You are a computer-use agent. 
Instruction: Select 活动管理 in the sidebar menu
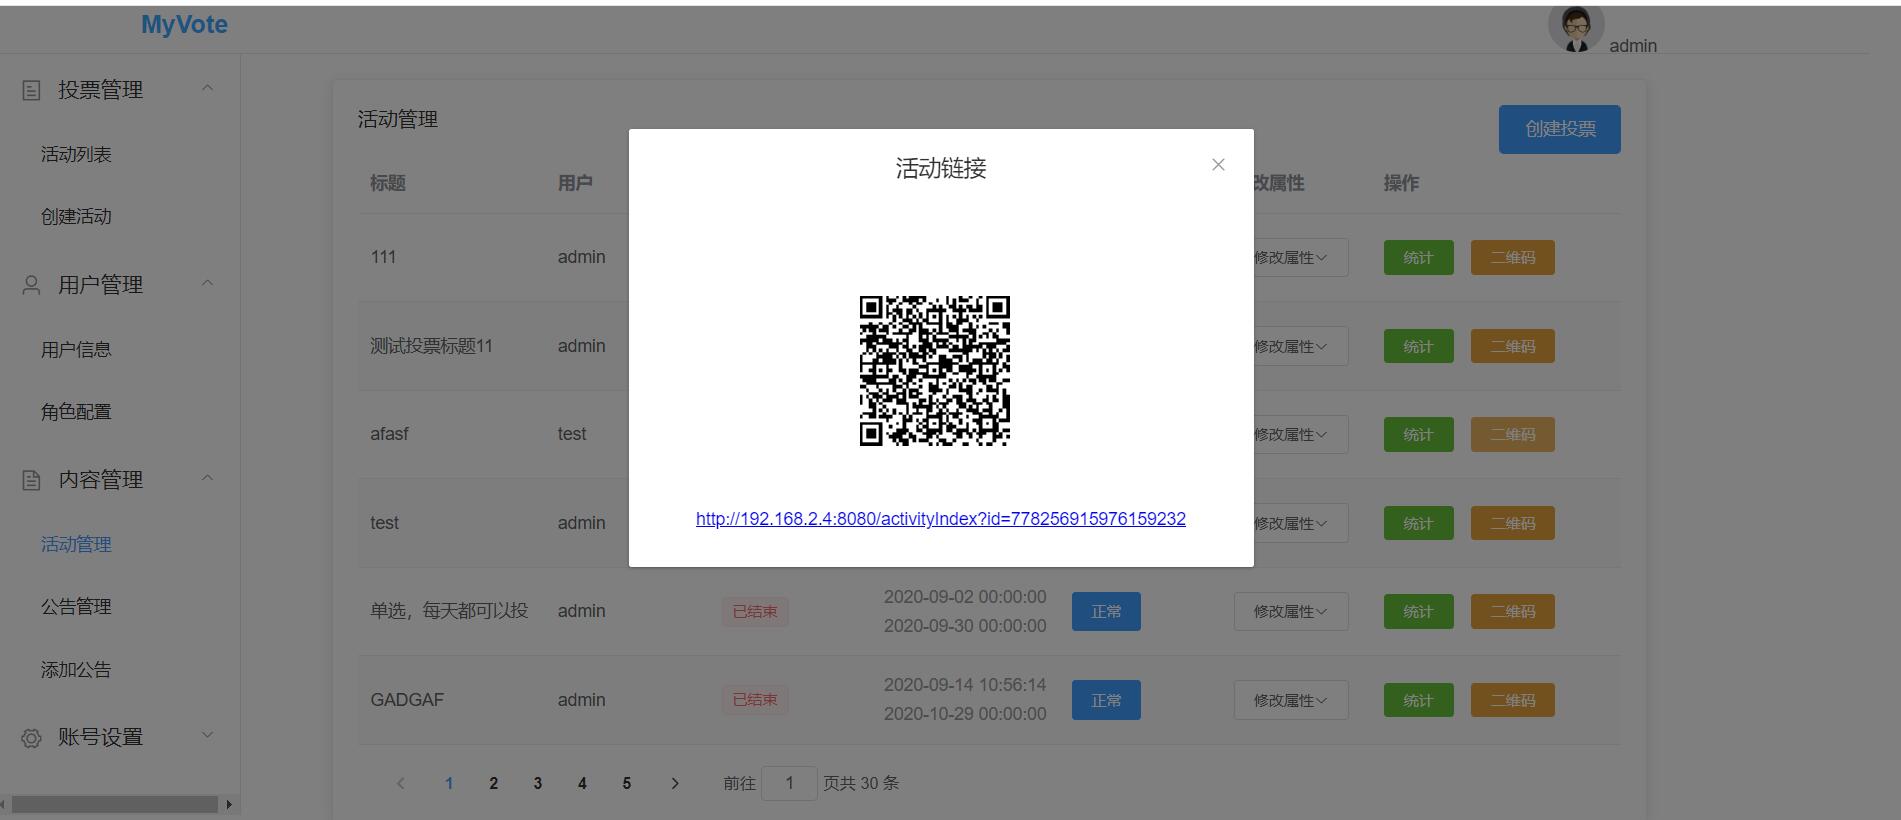tap(76, 545)
